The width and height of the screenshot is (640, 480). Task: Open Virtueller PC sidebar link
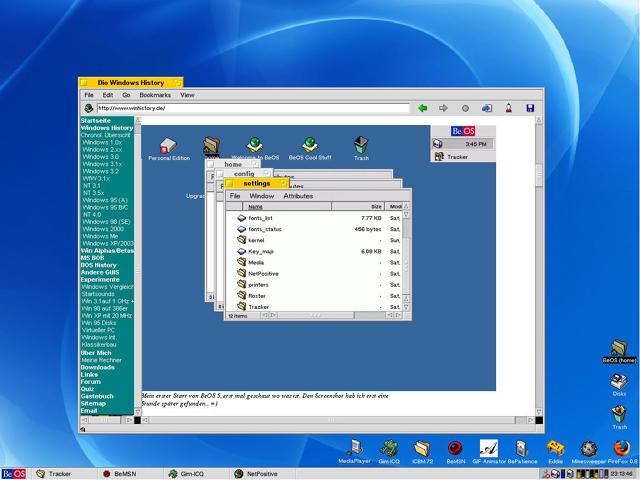point(98,330)
